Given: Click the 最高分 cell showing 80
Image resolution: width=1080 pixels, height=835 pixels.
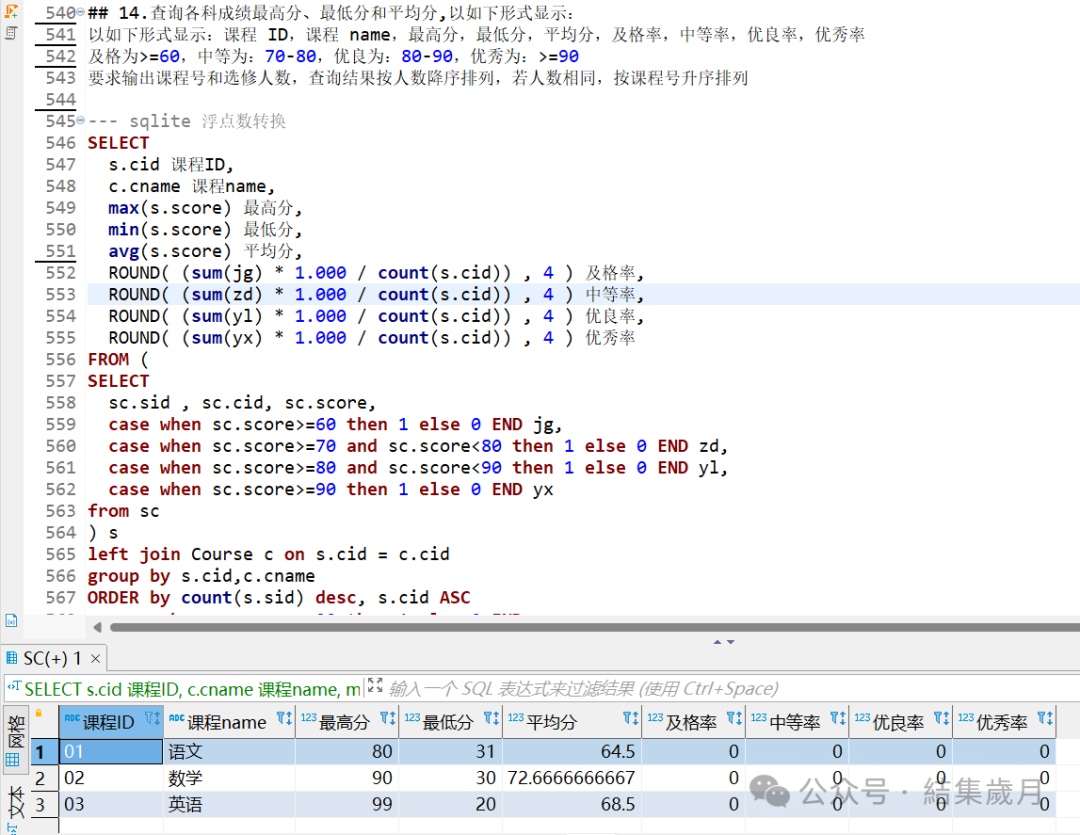Looking at the screenshot, I should [346, 752].
